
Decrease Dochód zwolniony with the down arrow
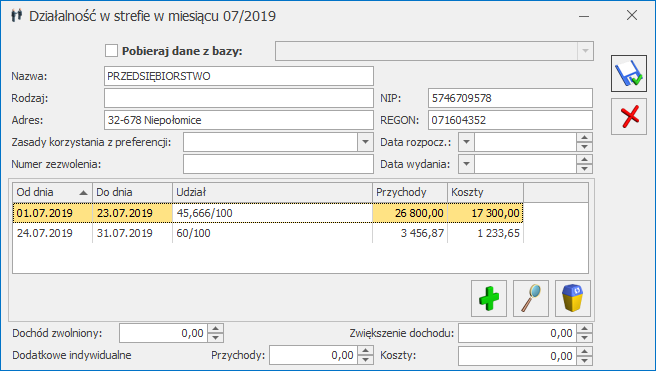pyautogui.click(x=215, y=338)
